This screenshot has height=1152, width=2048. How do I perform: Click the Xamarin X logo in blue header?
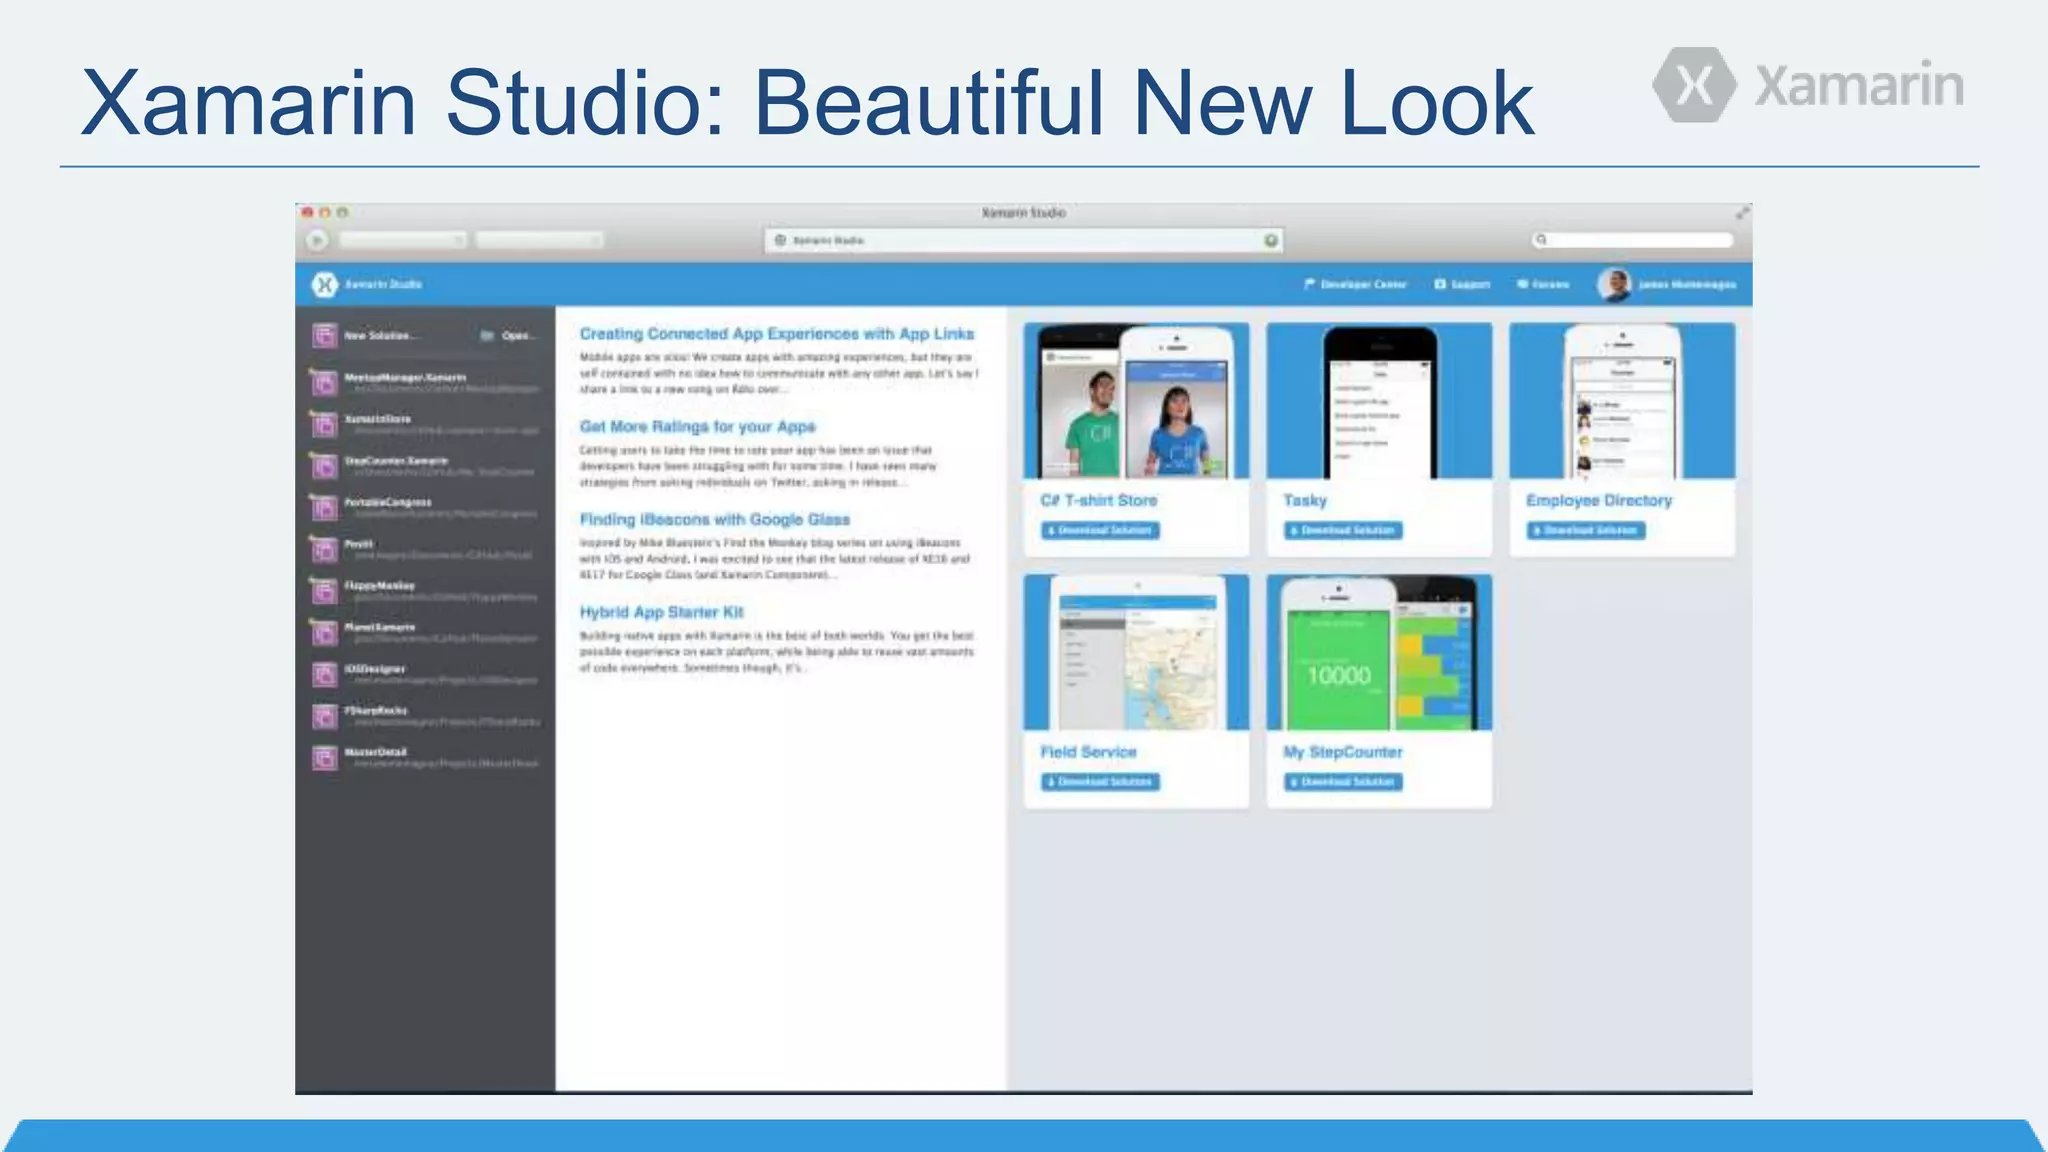point(324,285)
